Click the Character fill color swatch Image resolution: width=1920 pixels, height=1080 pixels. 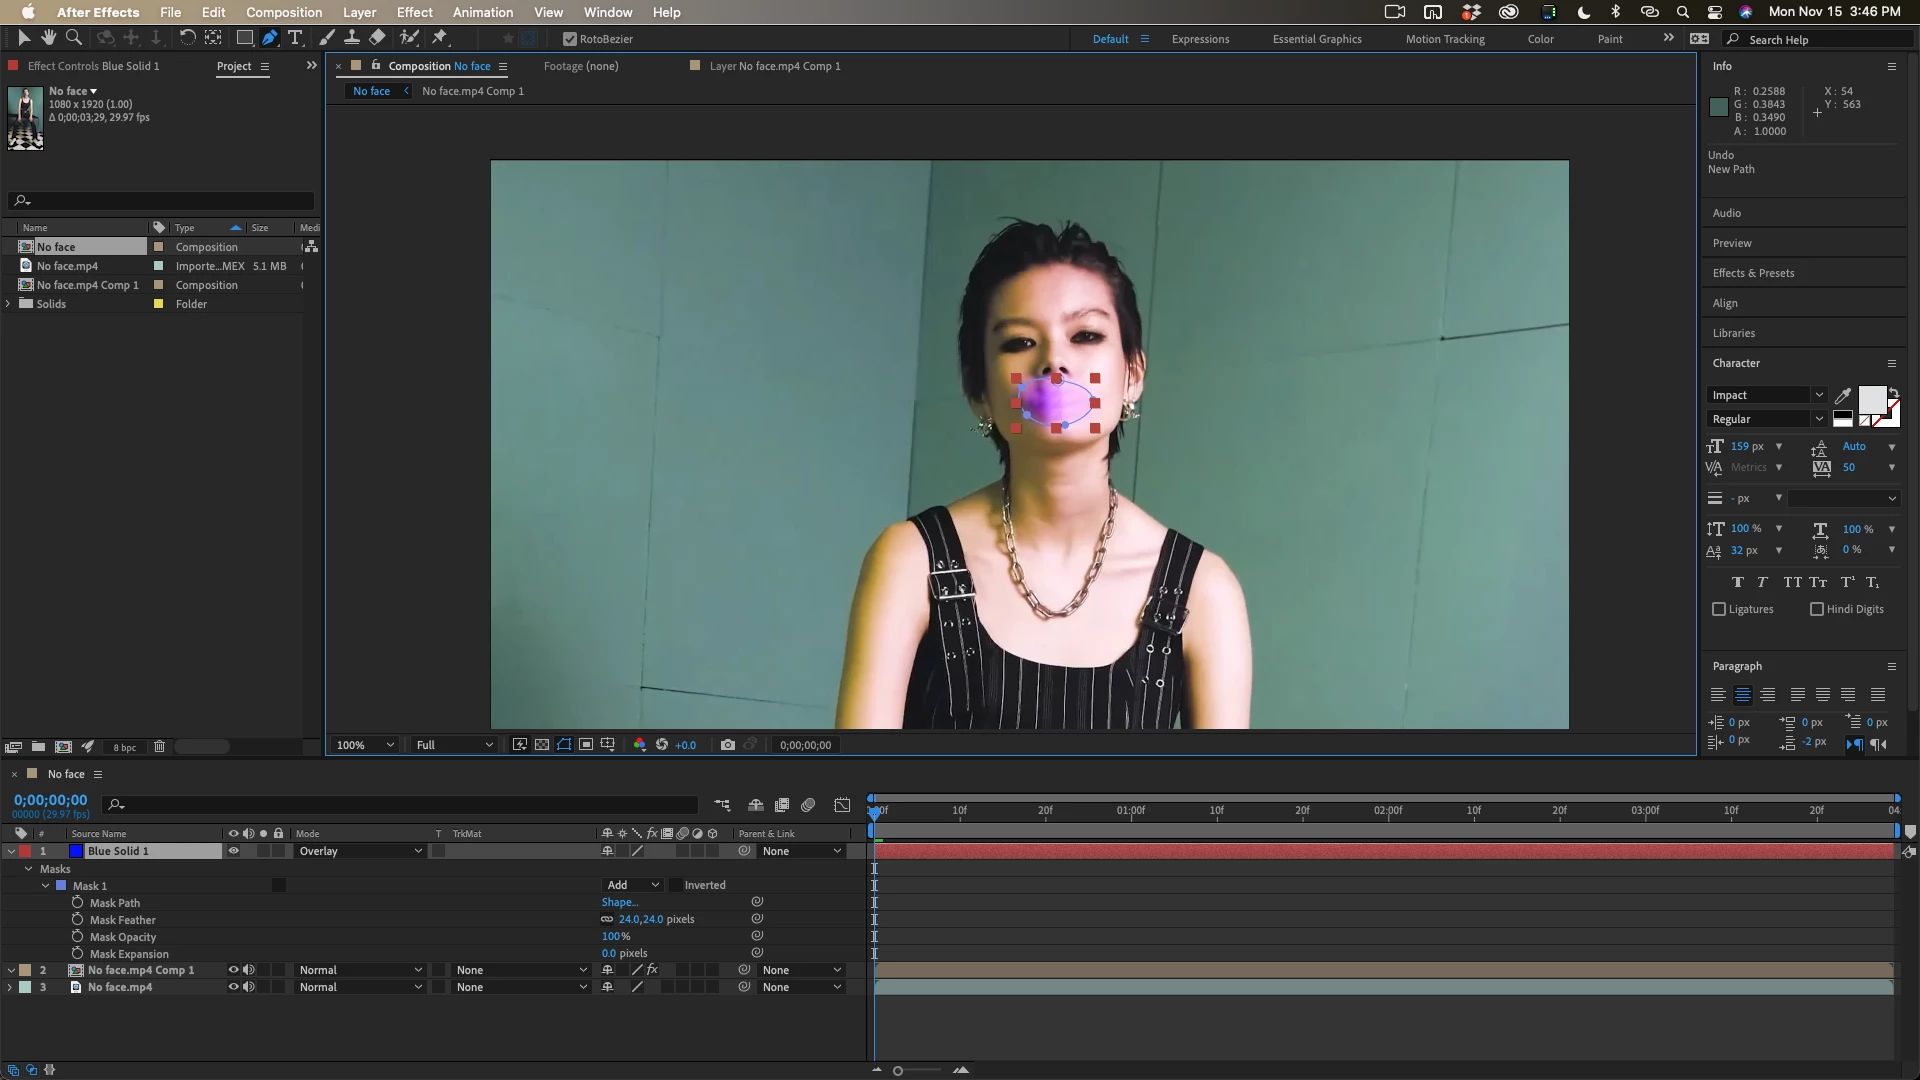(x=1871, y=399)
